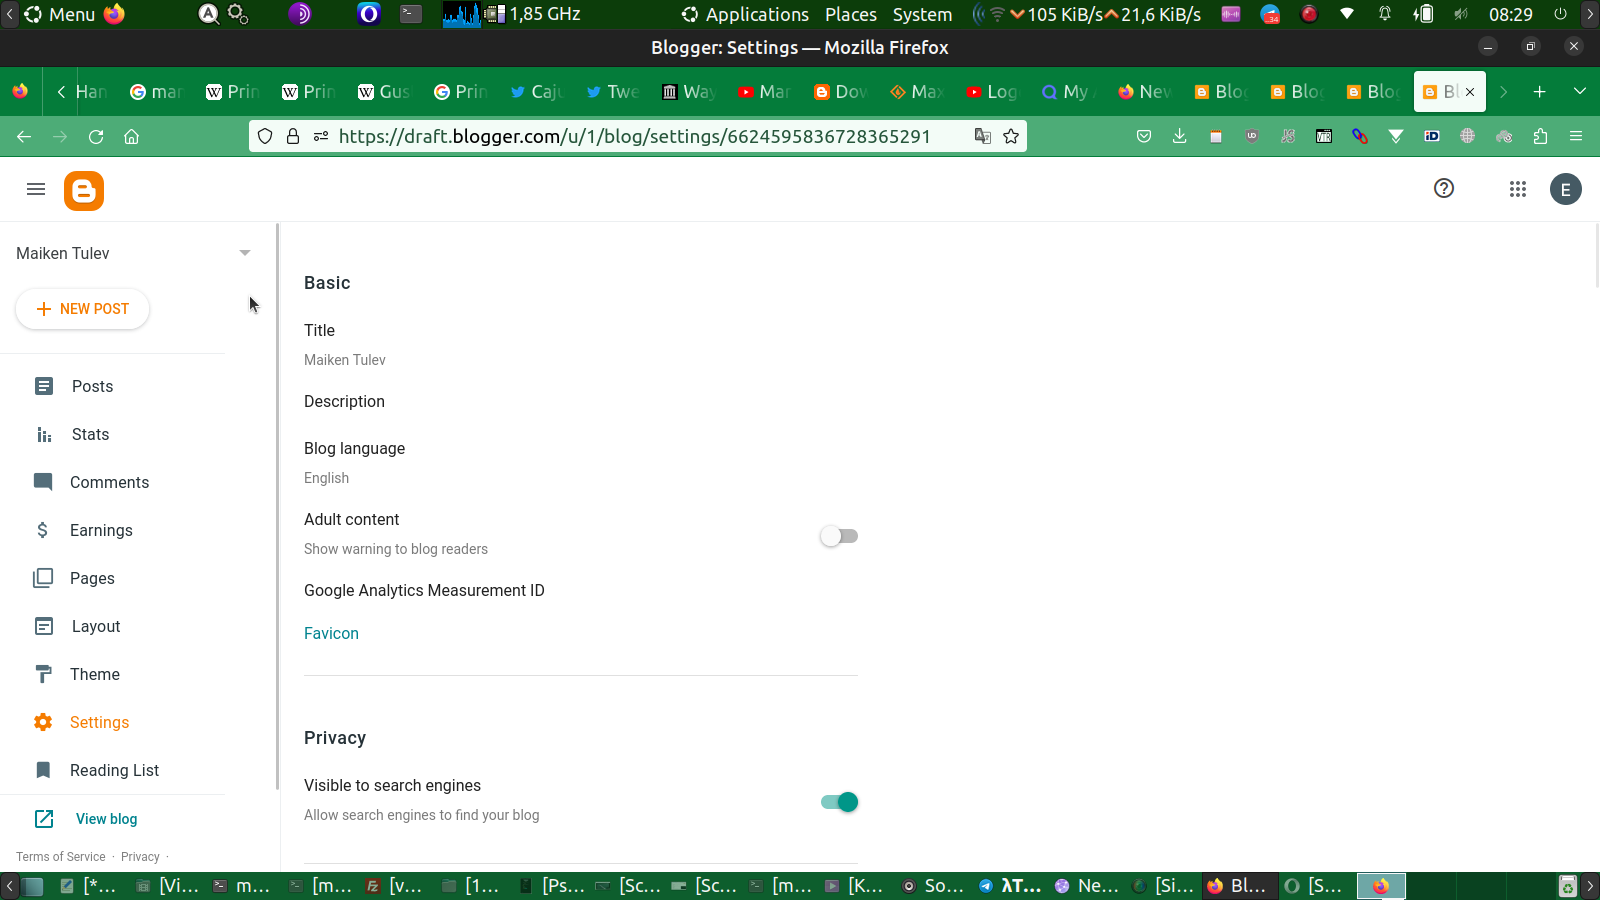This screenshot has height=900, width=1600.
Task: Reload the page with refresh icon
Action: (96, 137)
